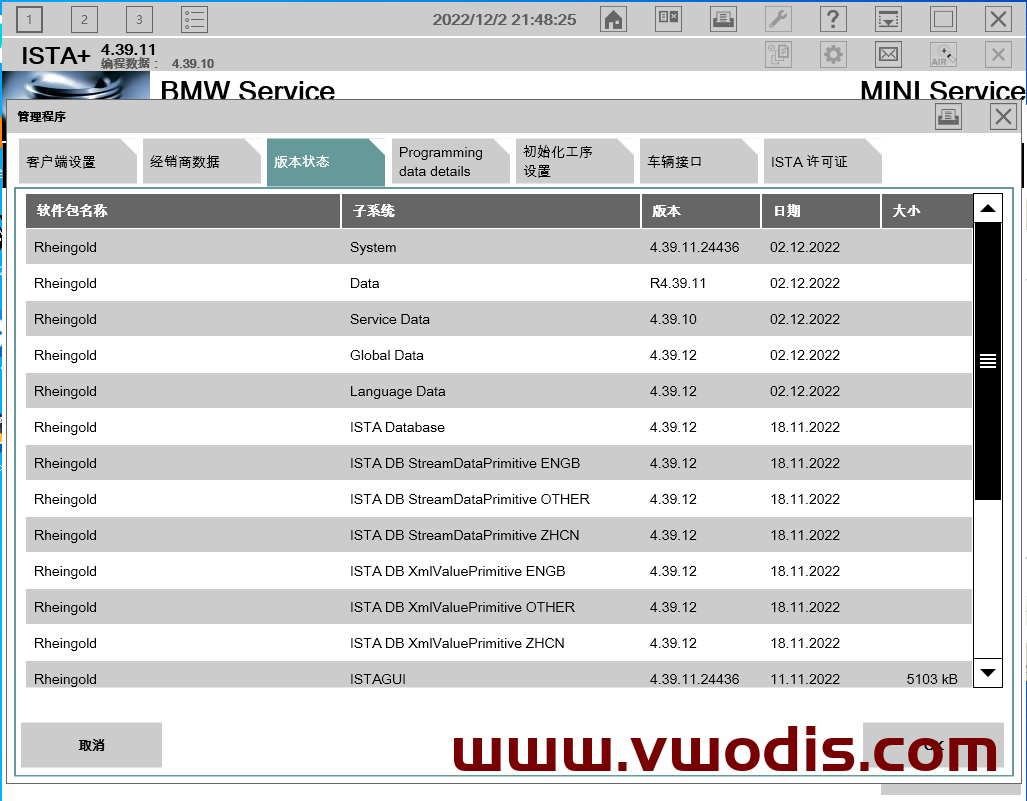Open the 初始化工序设置 tab
This screenshot has height=801, width=1027.
pos(574,161)
